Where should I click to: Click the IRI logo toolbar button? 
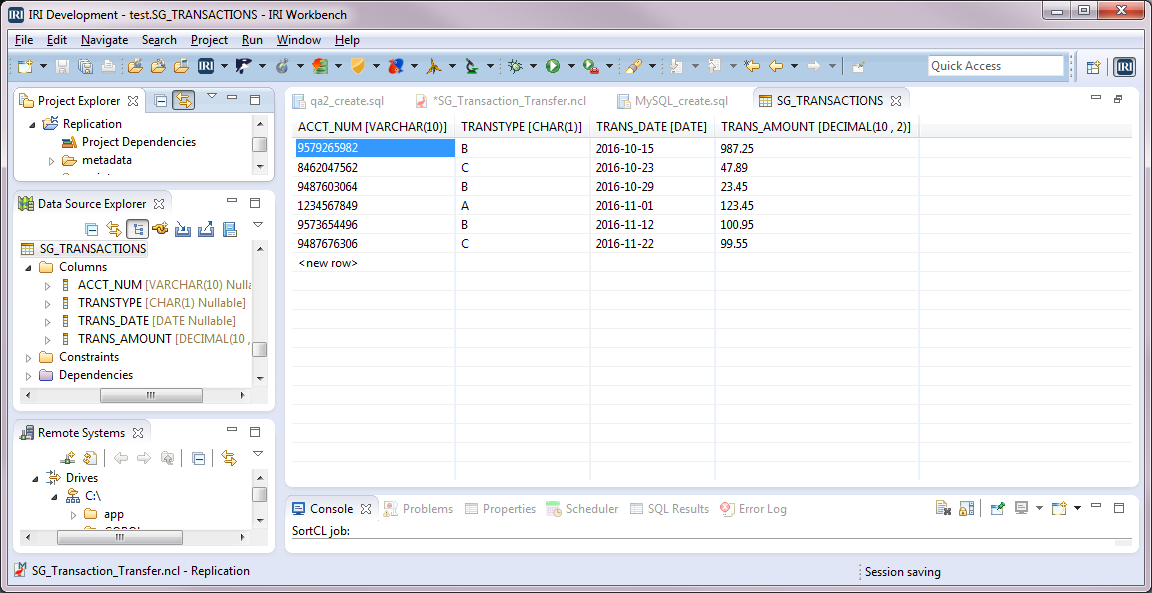pyautogui.click(x=206, y=66)
